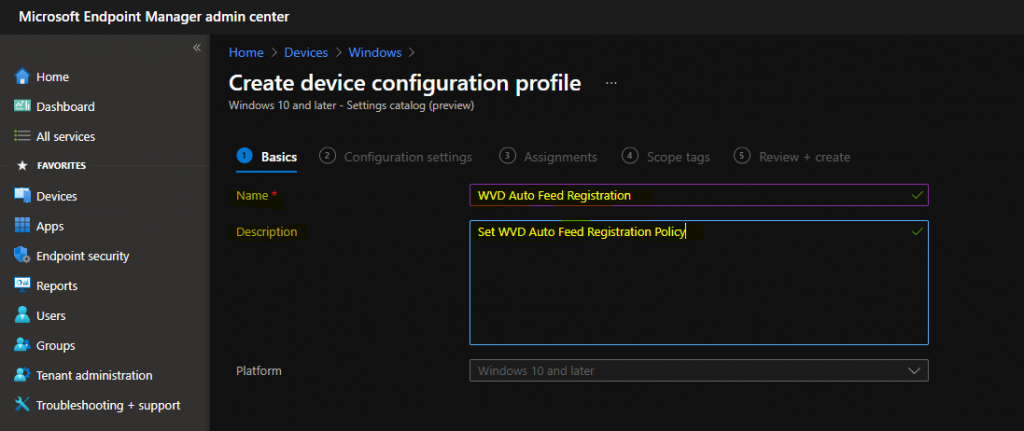Open Devices in the sidebar

pyautogui.click(x=57, y=196)
